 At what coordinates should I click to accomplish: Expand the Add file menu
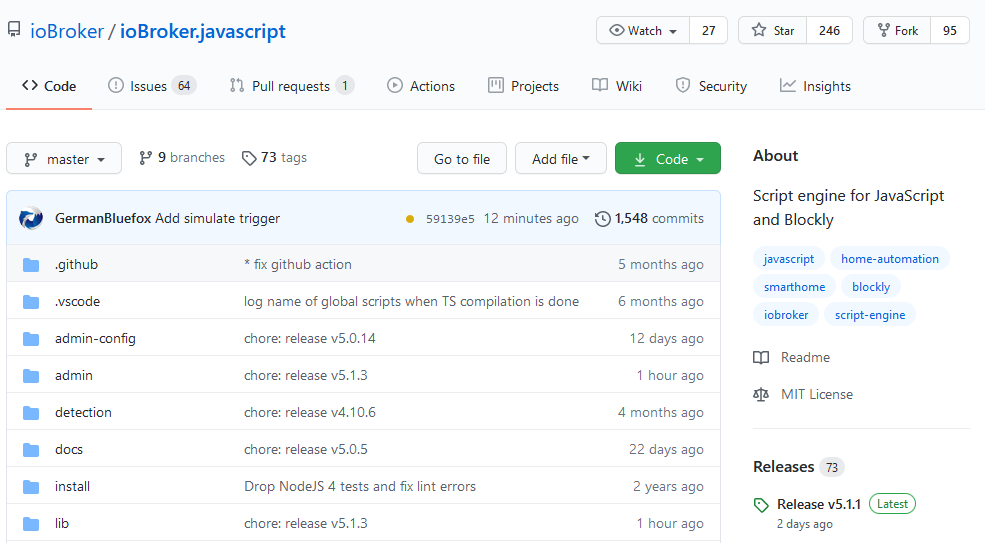561,159
